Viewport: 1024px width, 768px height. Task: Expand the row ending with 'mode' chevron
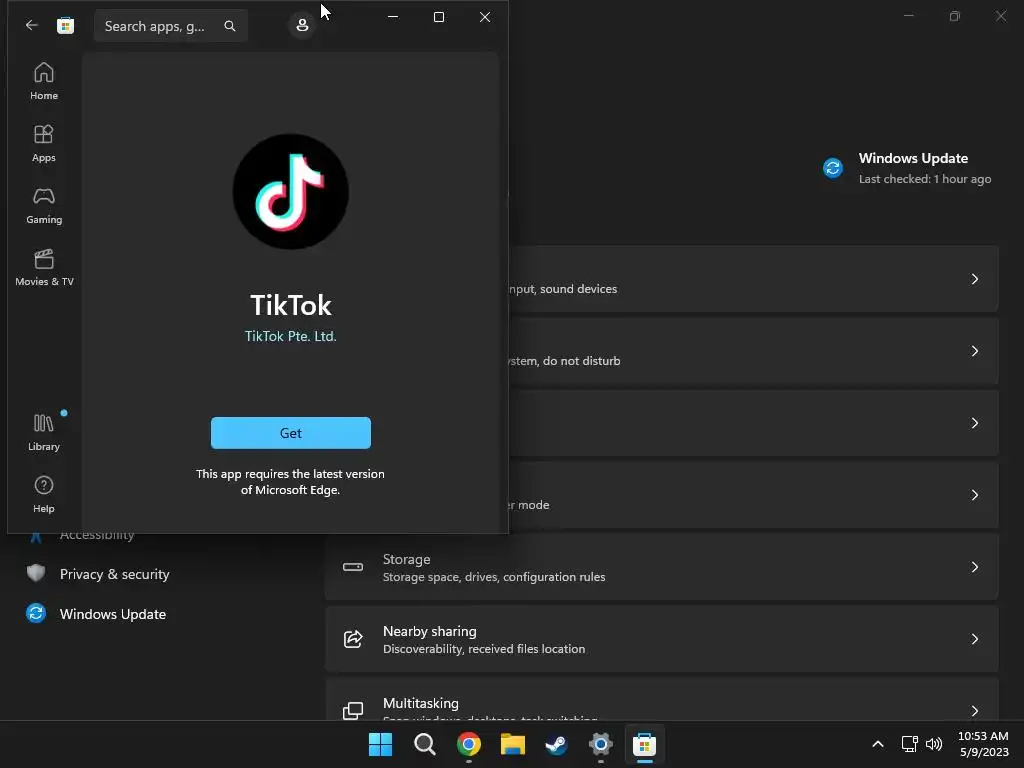(974, 495)
